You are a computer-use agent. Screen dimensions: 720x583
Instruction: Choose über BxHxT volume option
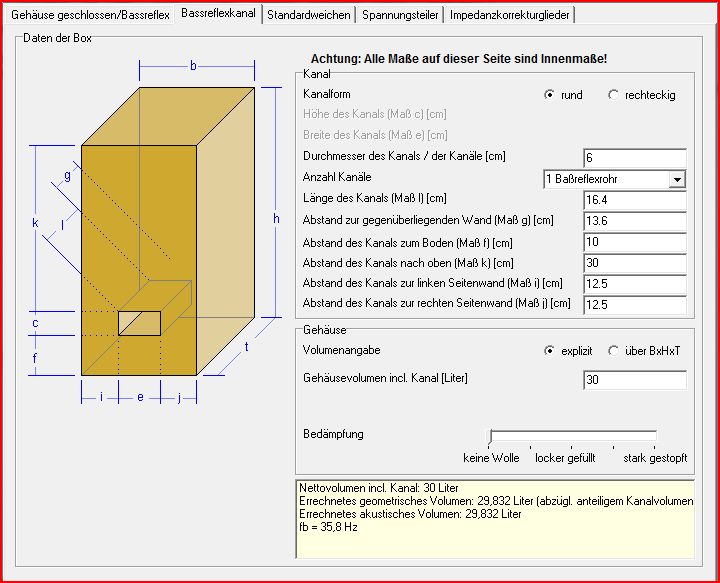(x=644, y=351)
